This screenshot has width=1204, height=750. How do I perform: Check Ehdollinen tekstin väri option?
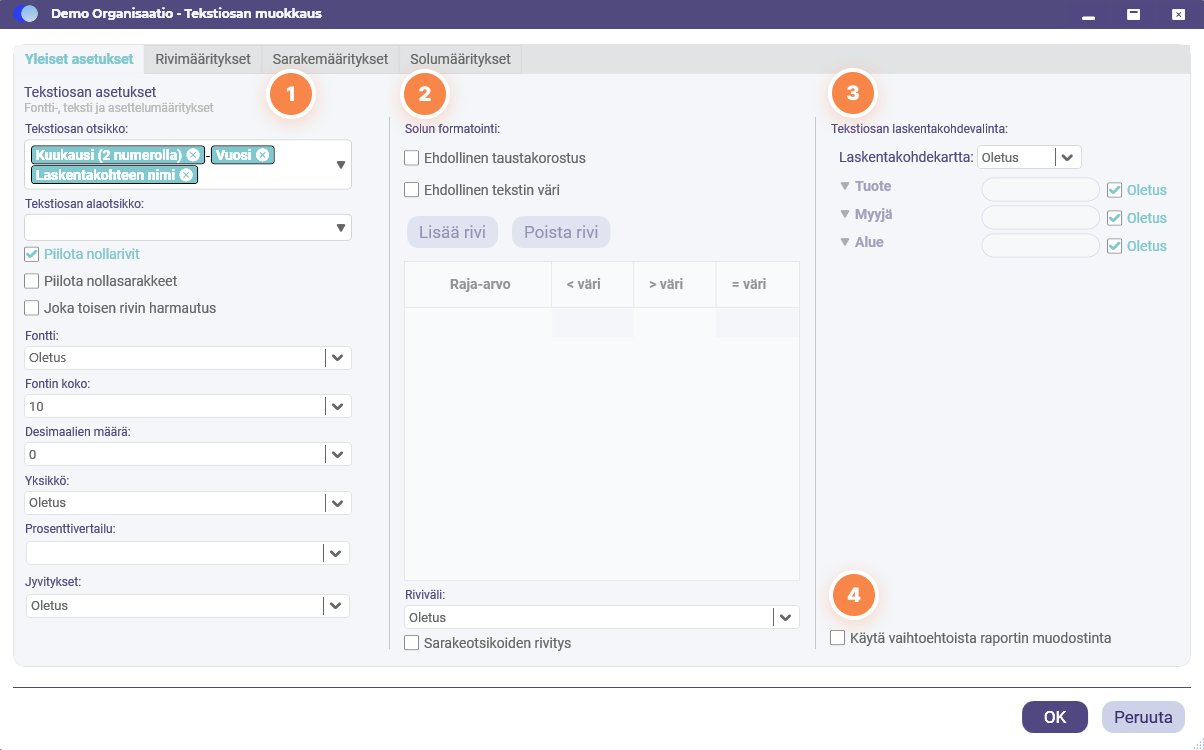[x=412, y=189]
